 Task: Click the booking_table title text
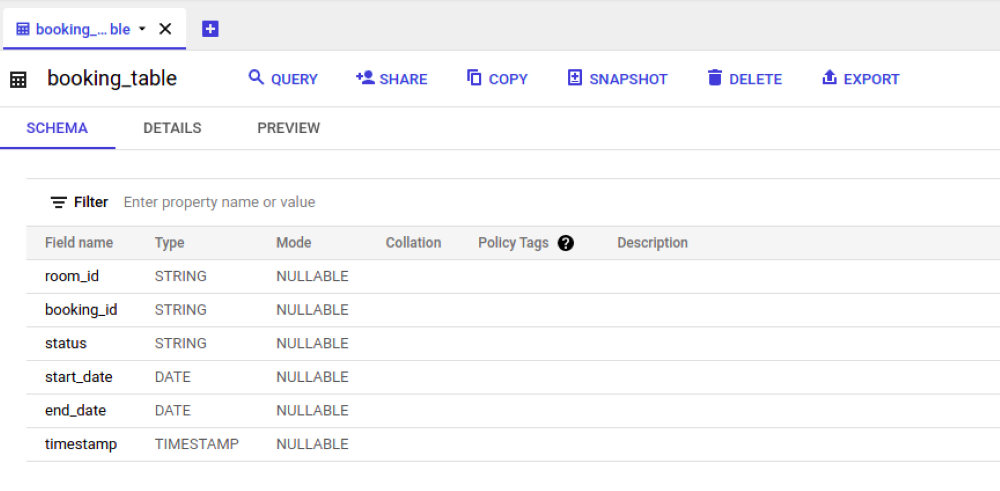112,79
